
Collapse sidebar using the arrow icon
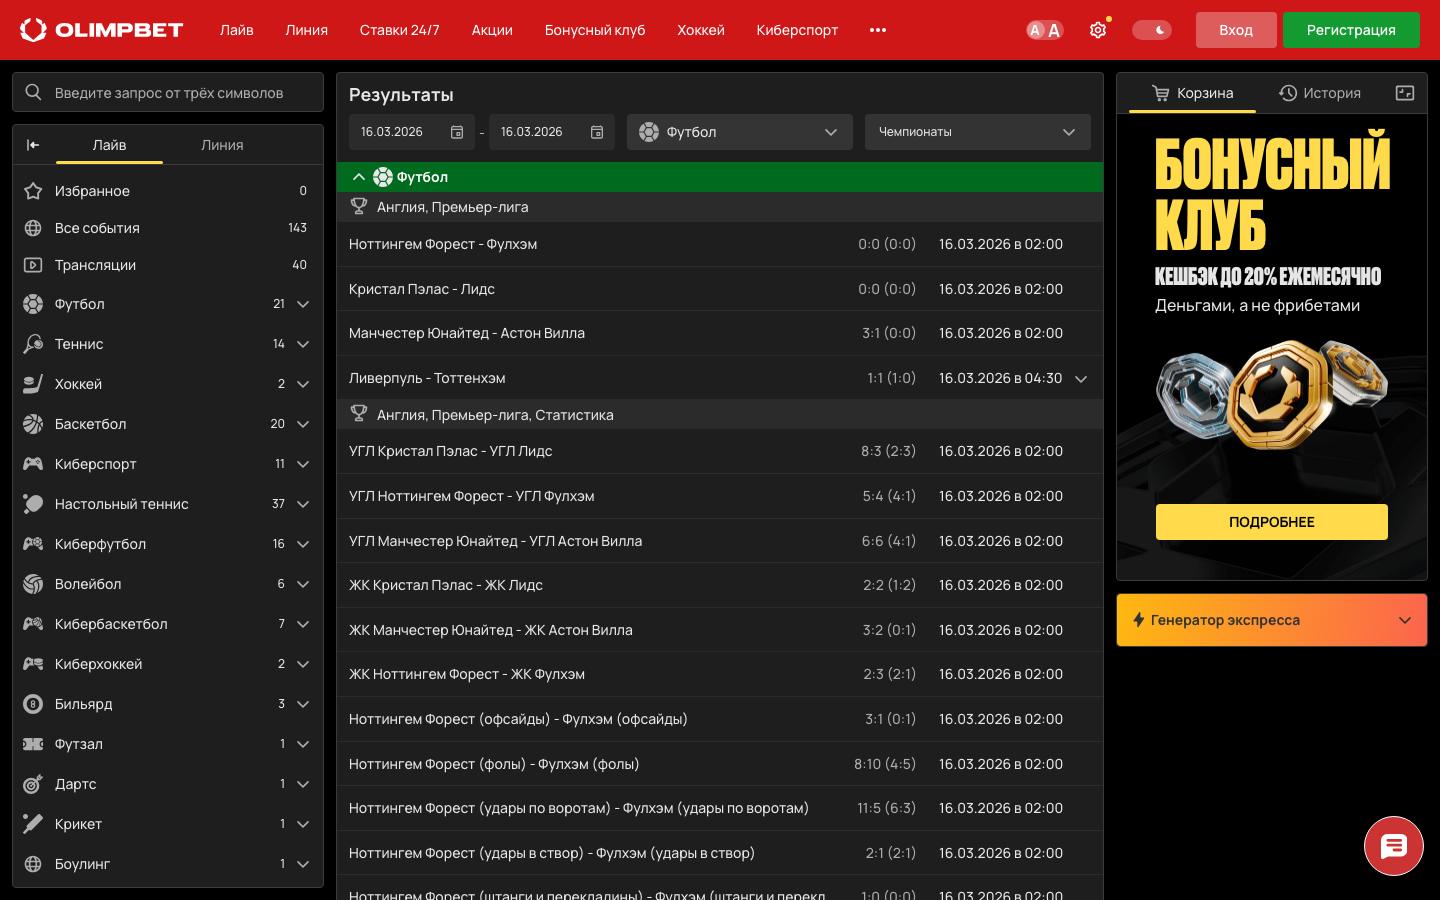coord(33,145)
